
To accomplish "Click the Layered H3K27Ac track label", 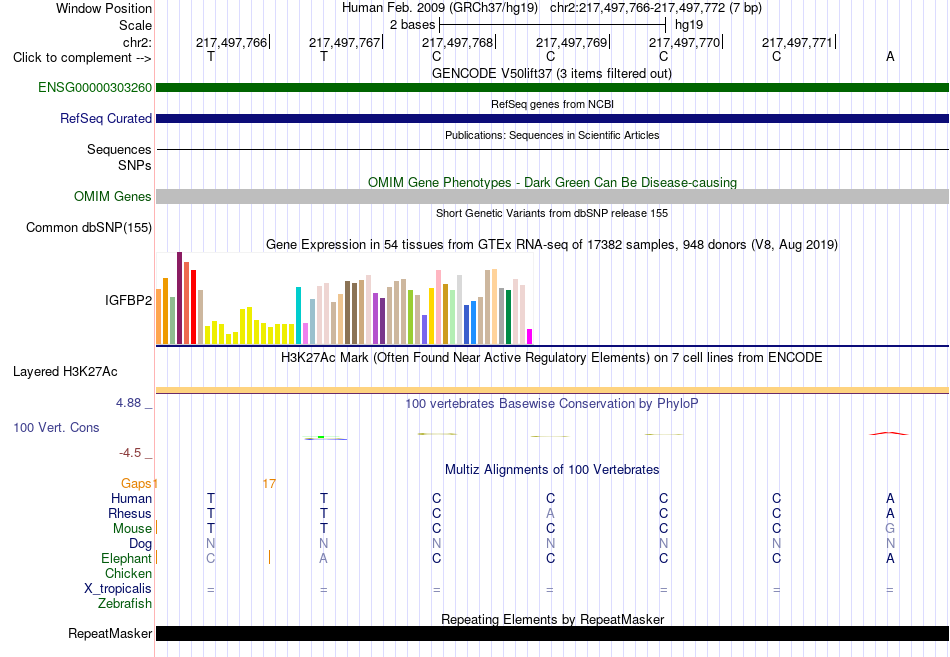I will coord(65,372).
